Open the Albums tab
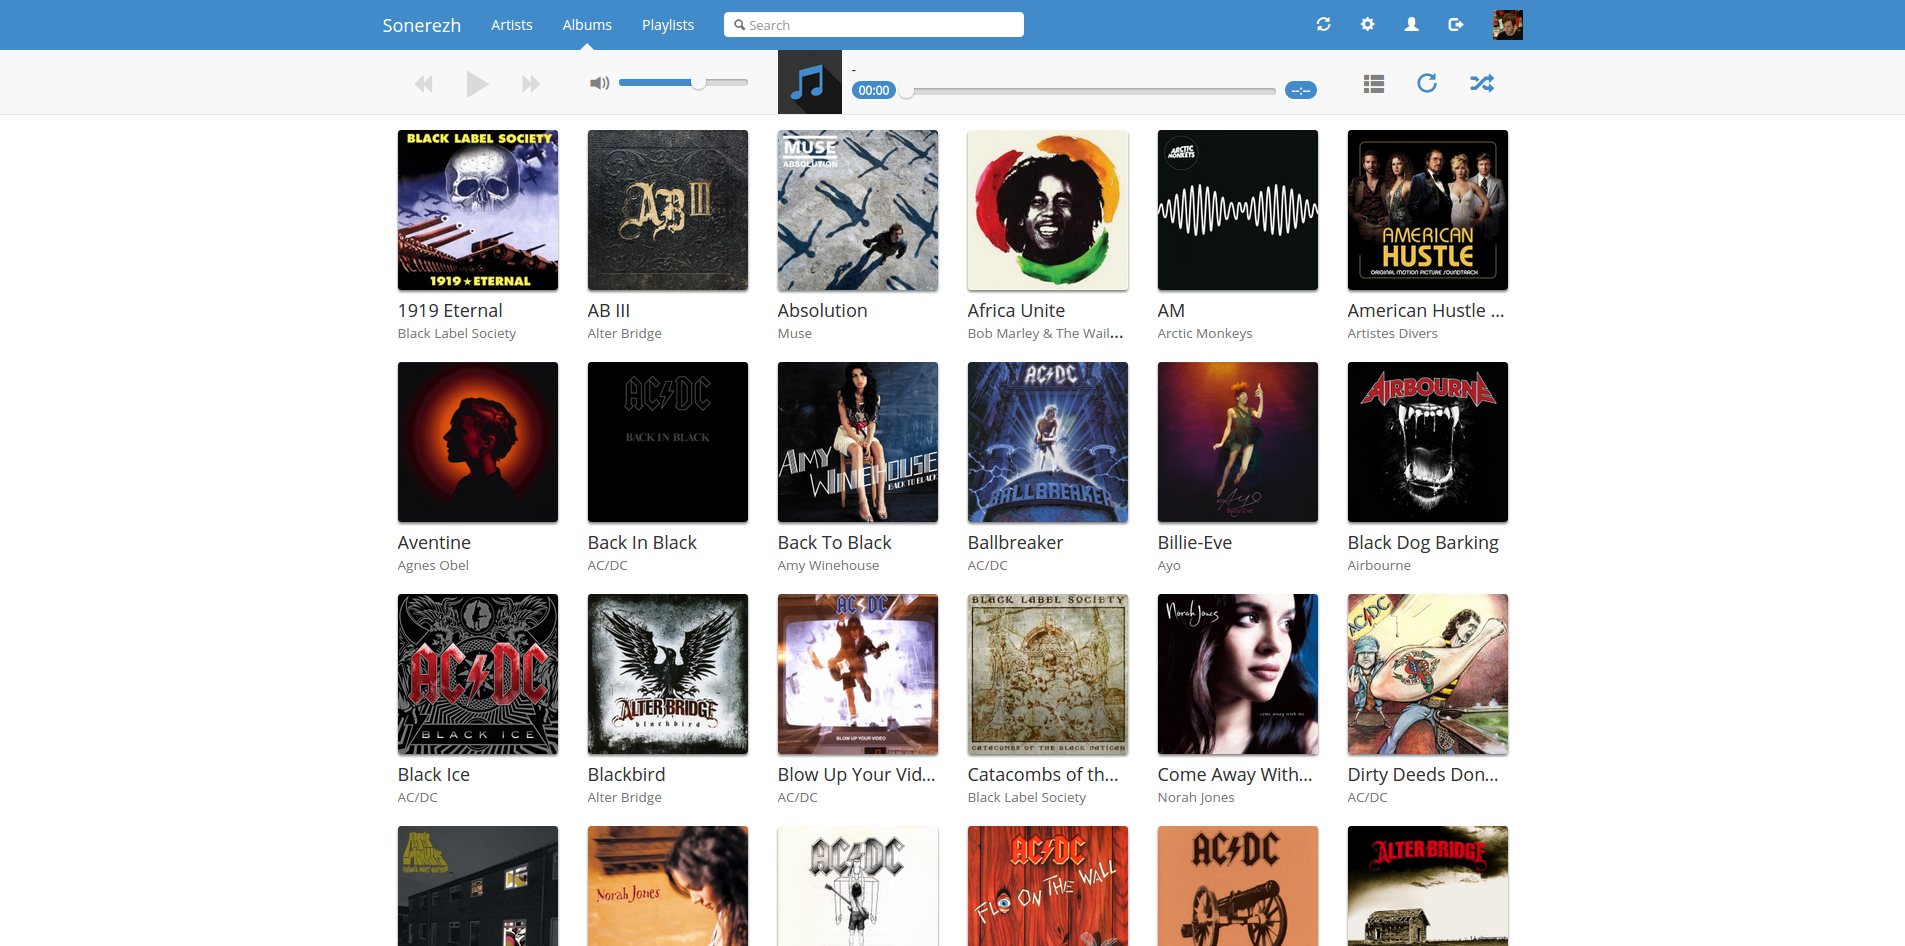 coord(587,25)
